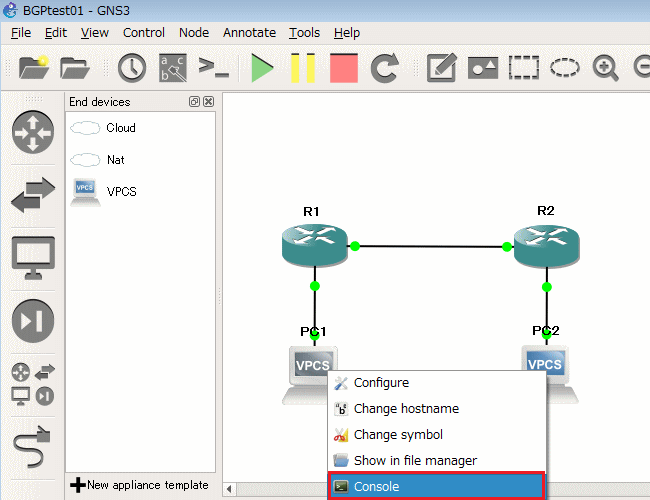Open console to all devices icon
The image size is (650, 500).
[213, 67]
